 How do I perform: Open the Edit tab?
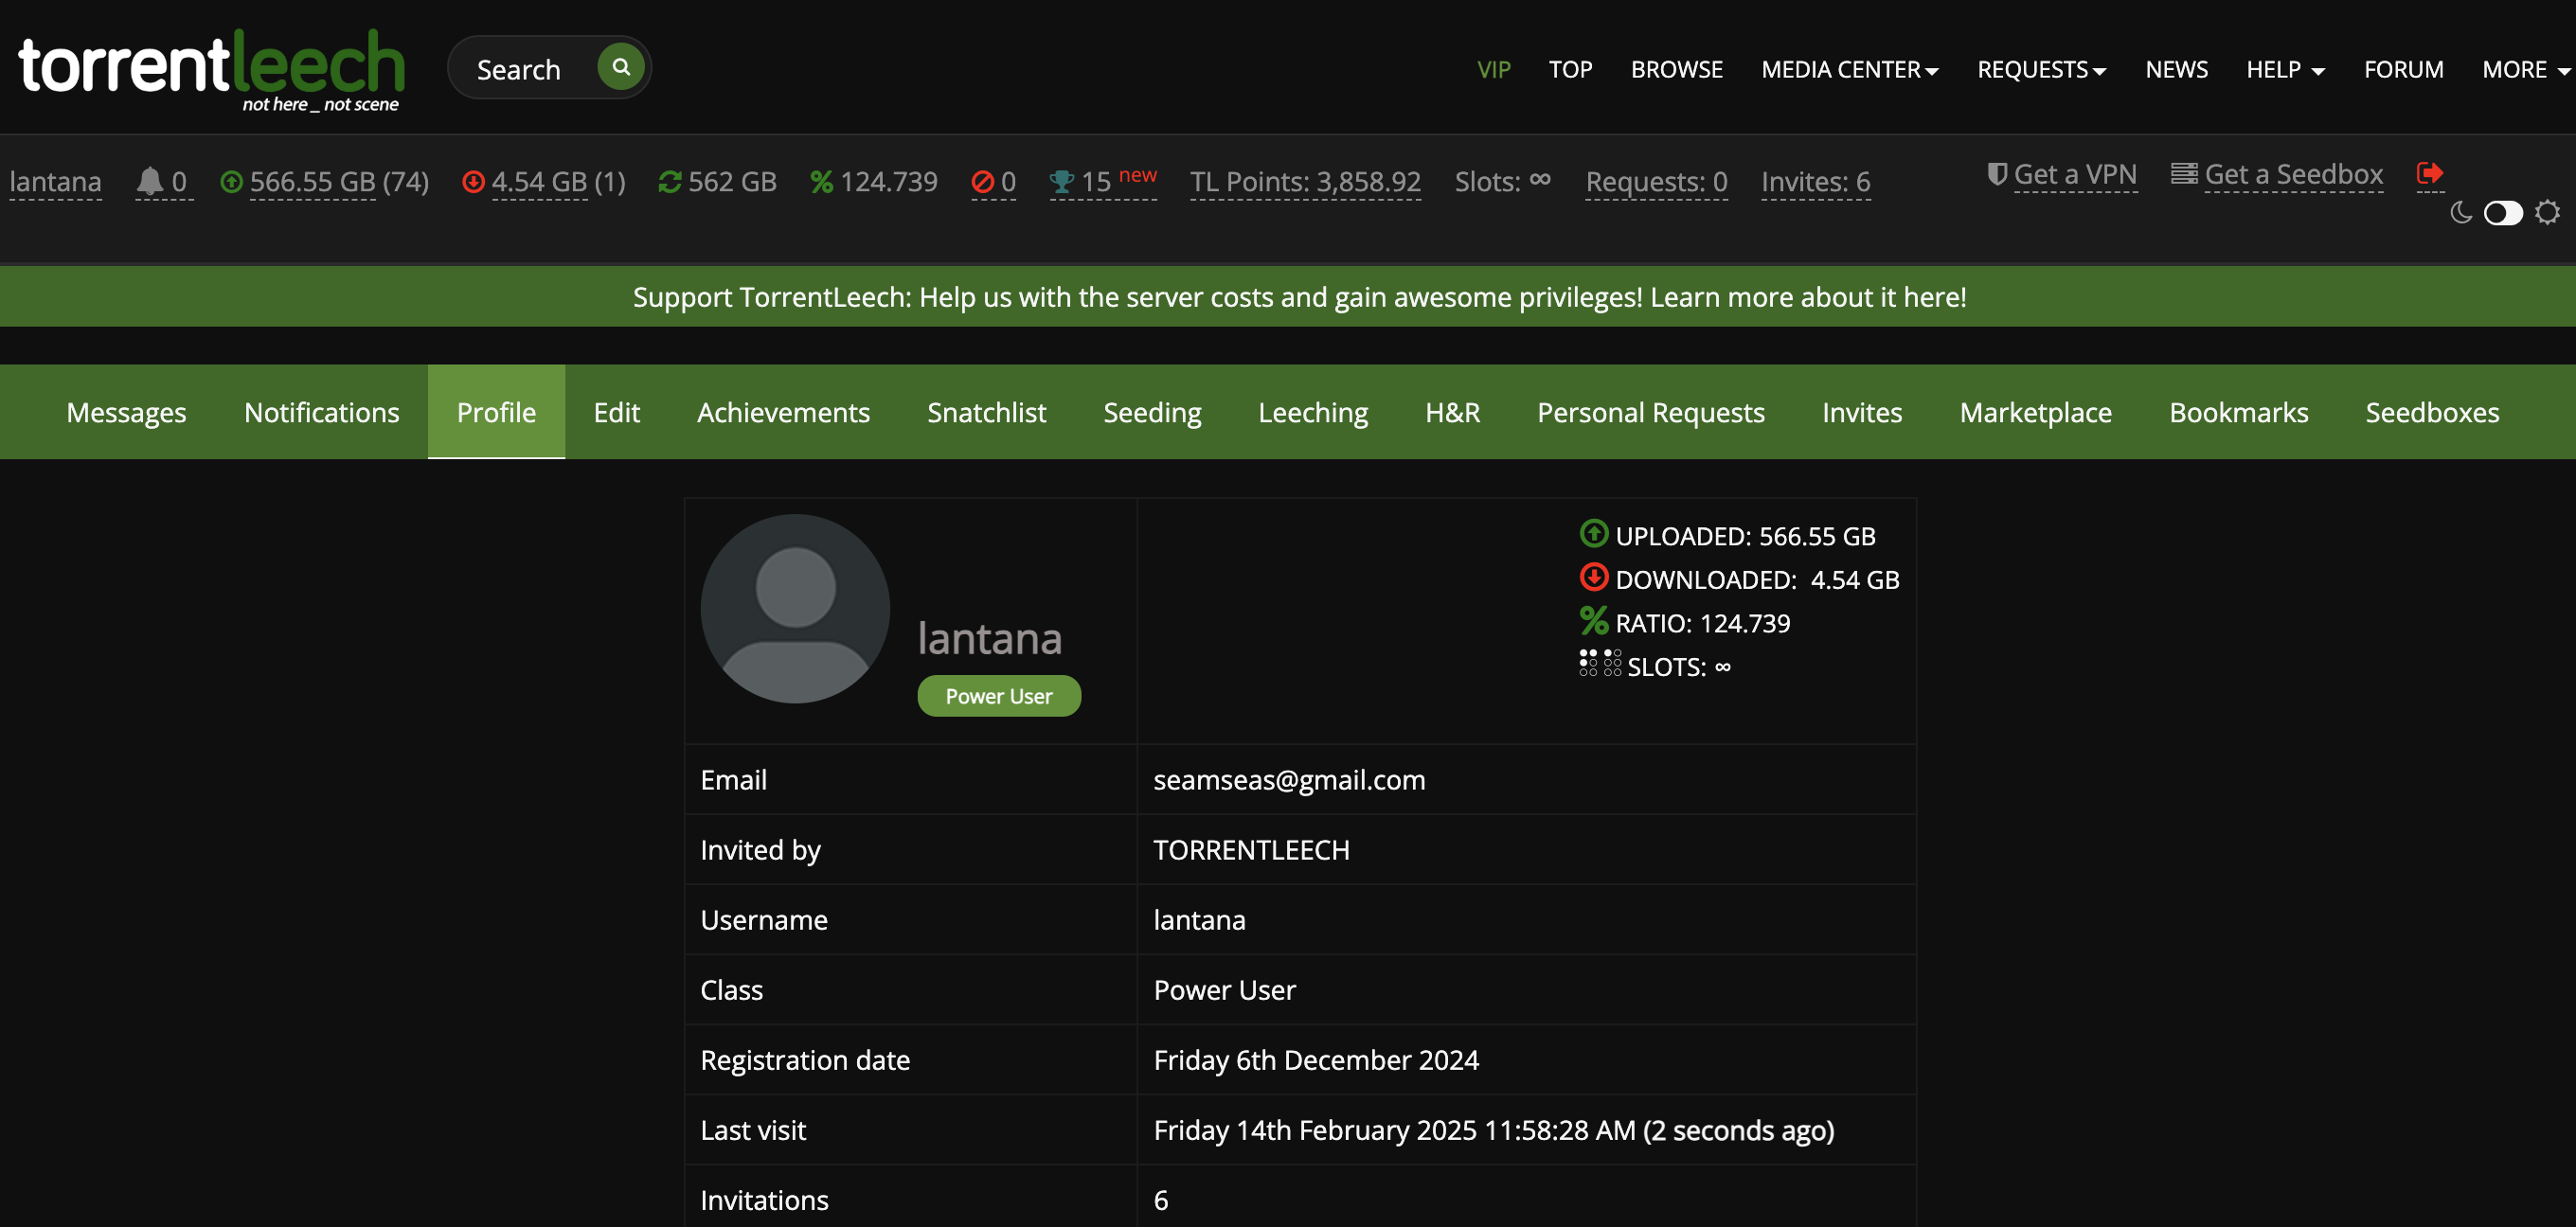(616, 412)
